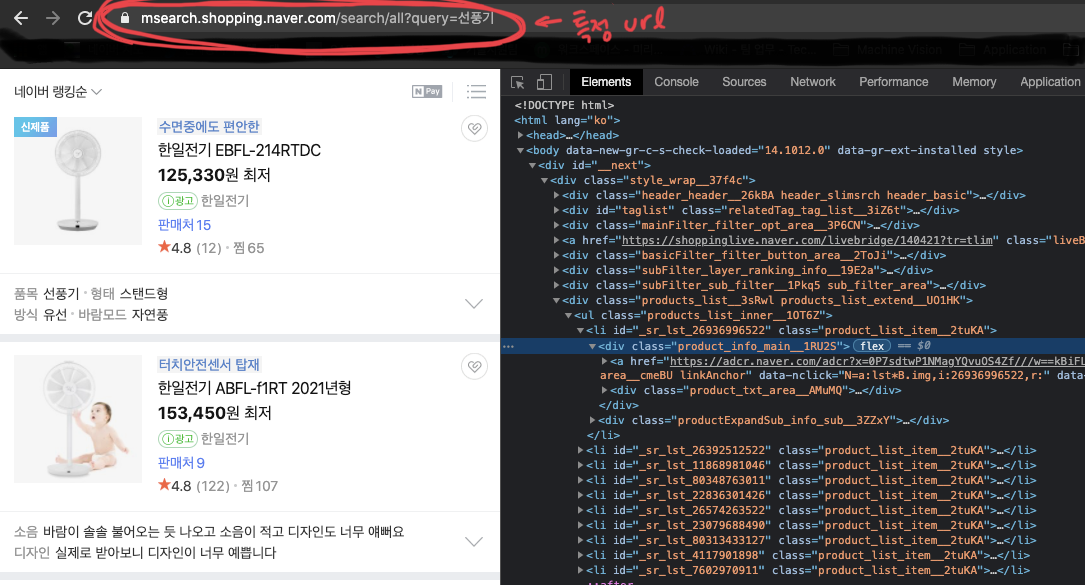Expand the mainFilter_filter_opt_area div node
Screen dimensions: 1085x585
(x=556, y=226)
